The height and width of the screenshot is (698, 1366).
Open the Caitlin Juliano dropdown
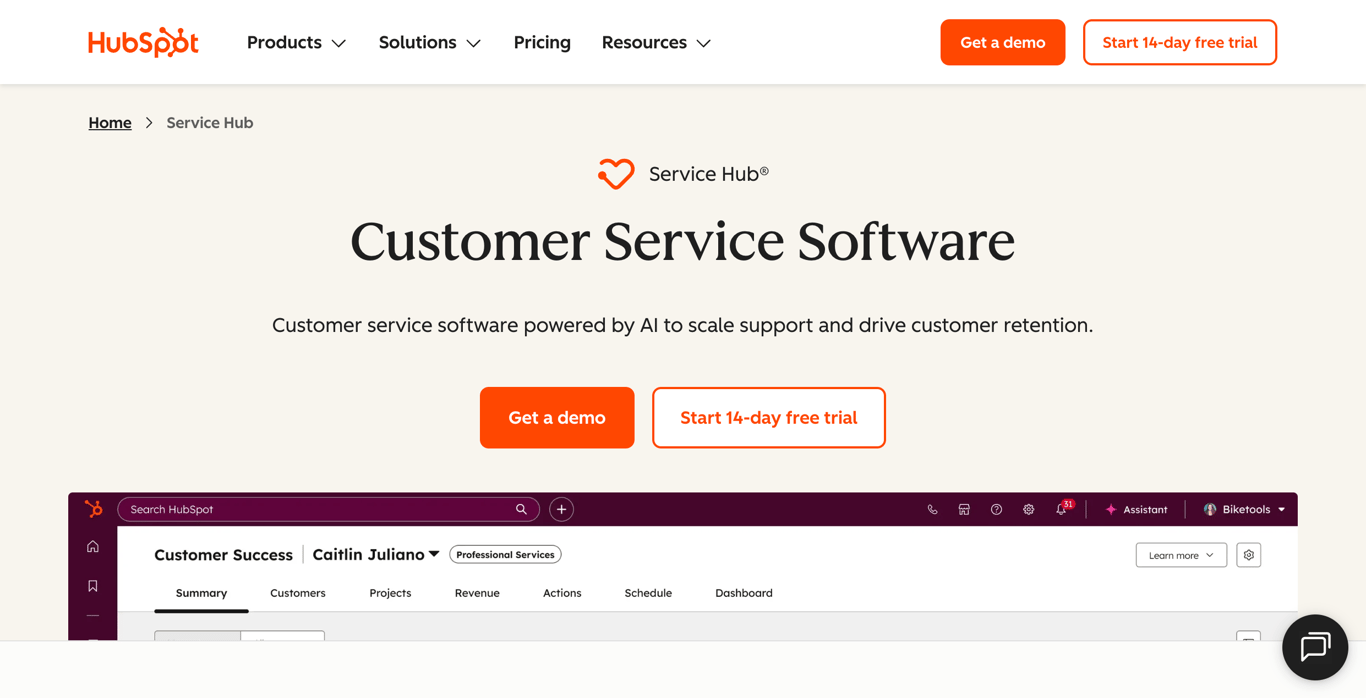click(x=376, y=554)
